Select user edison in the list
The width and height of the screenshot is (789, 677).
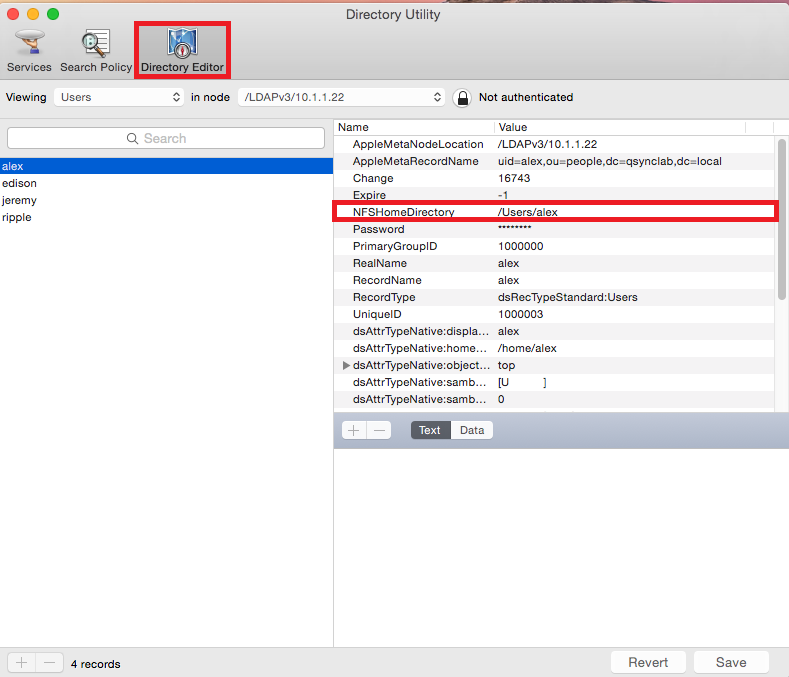pyautogui.click(x=166, y=183)
